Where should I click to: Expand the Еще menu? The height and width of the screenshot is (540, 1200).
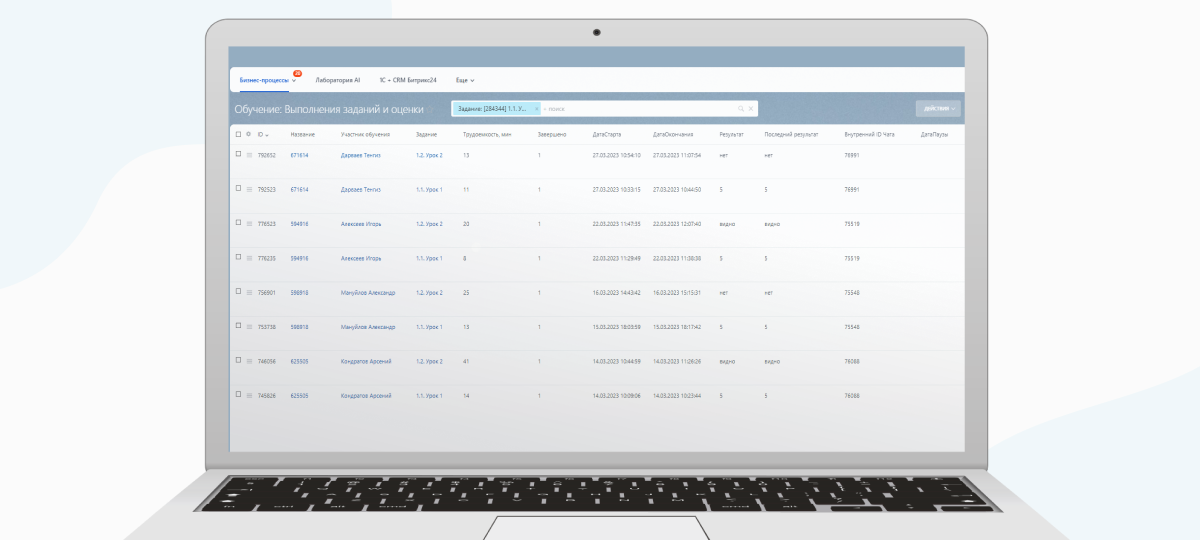click(465, 79)
